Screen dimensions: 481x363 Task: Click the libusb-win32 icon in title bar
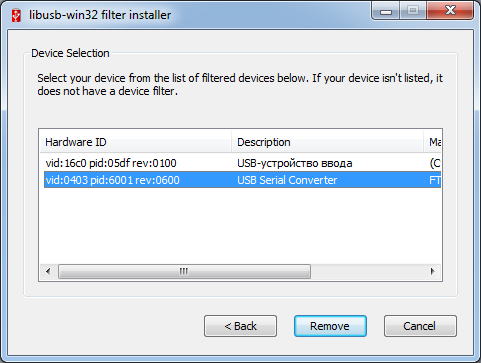tap(16, 16)
